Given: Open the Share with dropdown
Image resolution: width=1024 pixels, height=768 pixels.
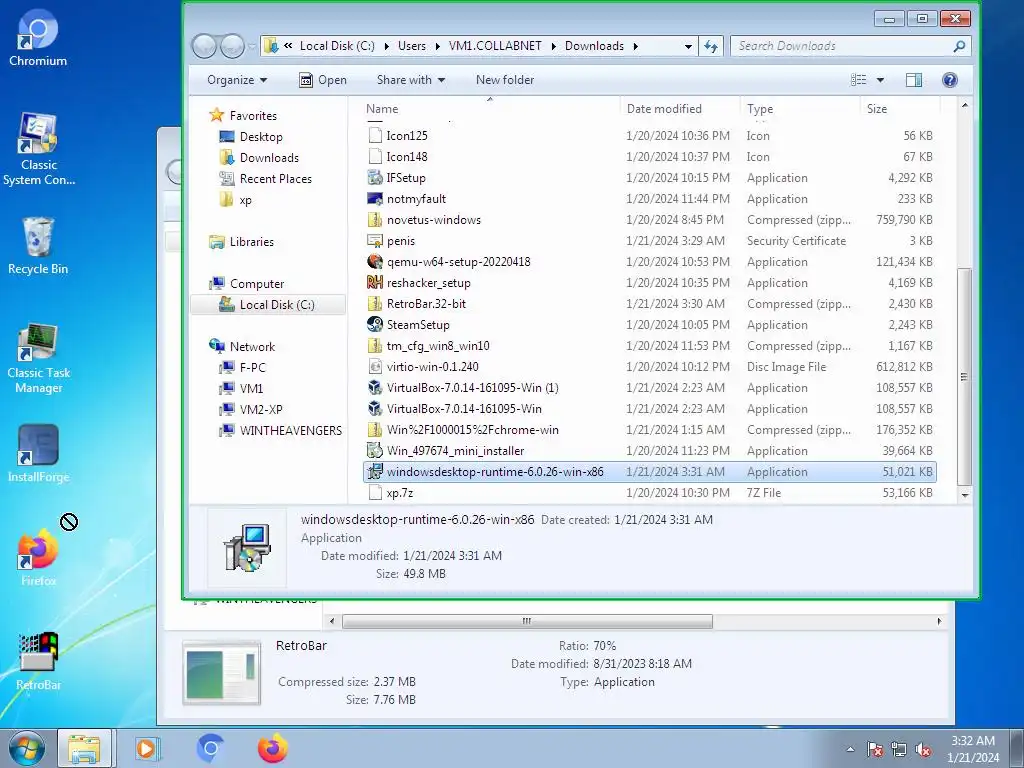Looking at the screenshot, I should tap(411, 80).
